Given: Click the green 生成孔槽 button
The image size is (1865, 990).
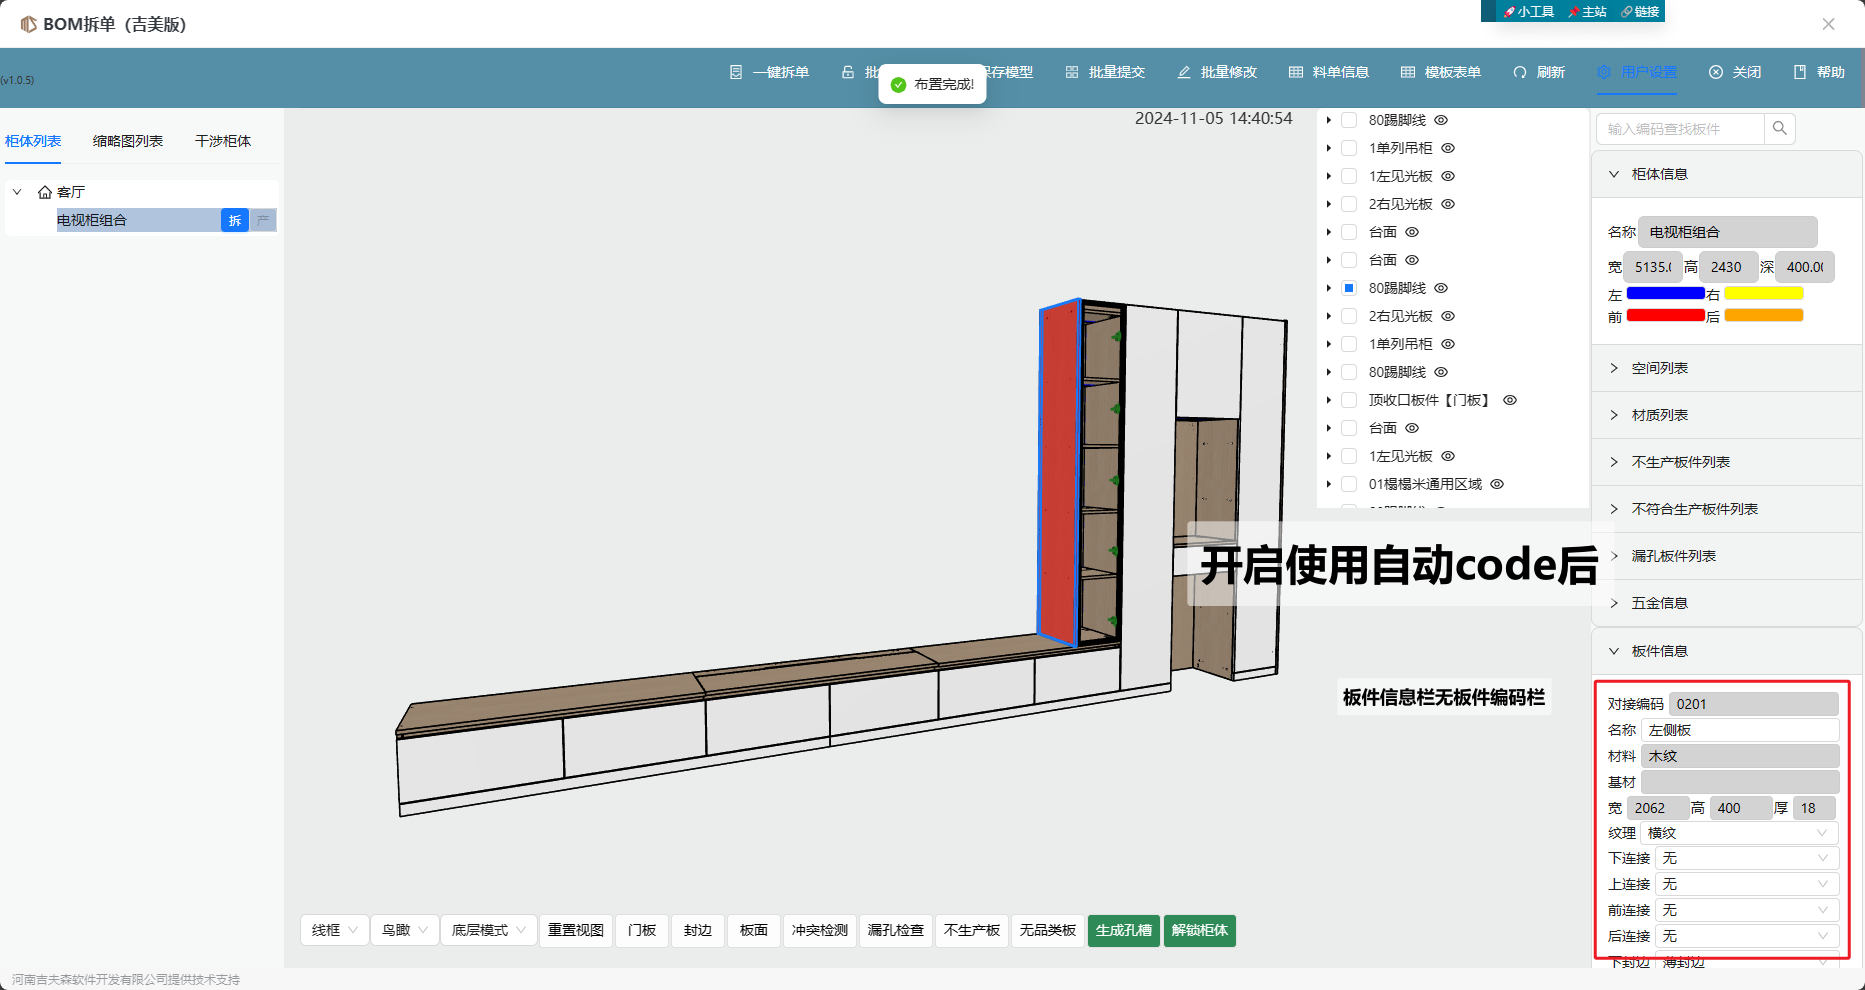Looking at the screenshot, I should tap(1123, 930).
